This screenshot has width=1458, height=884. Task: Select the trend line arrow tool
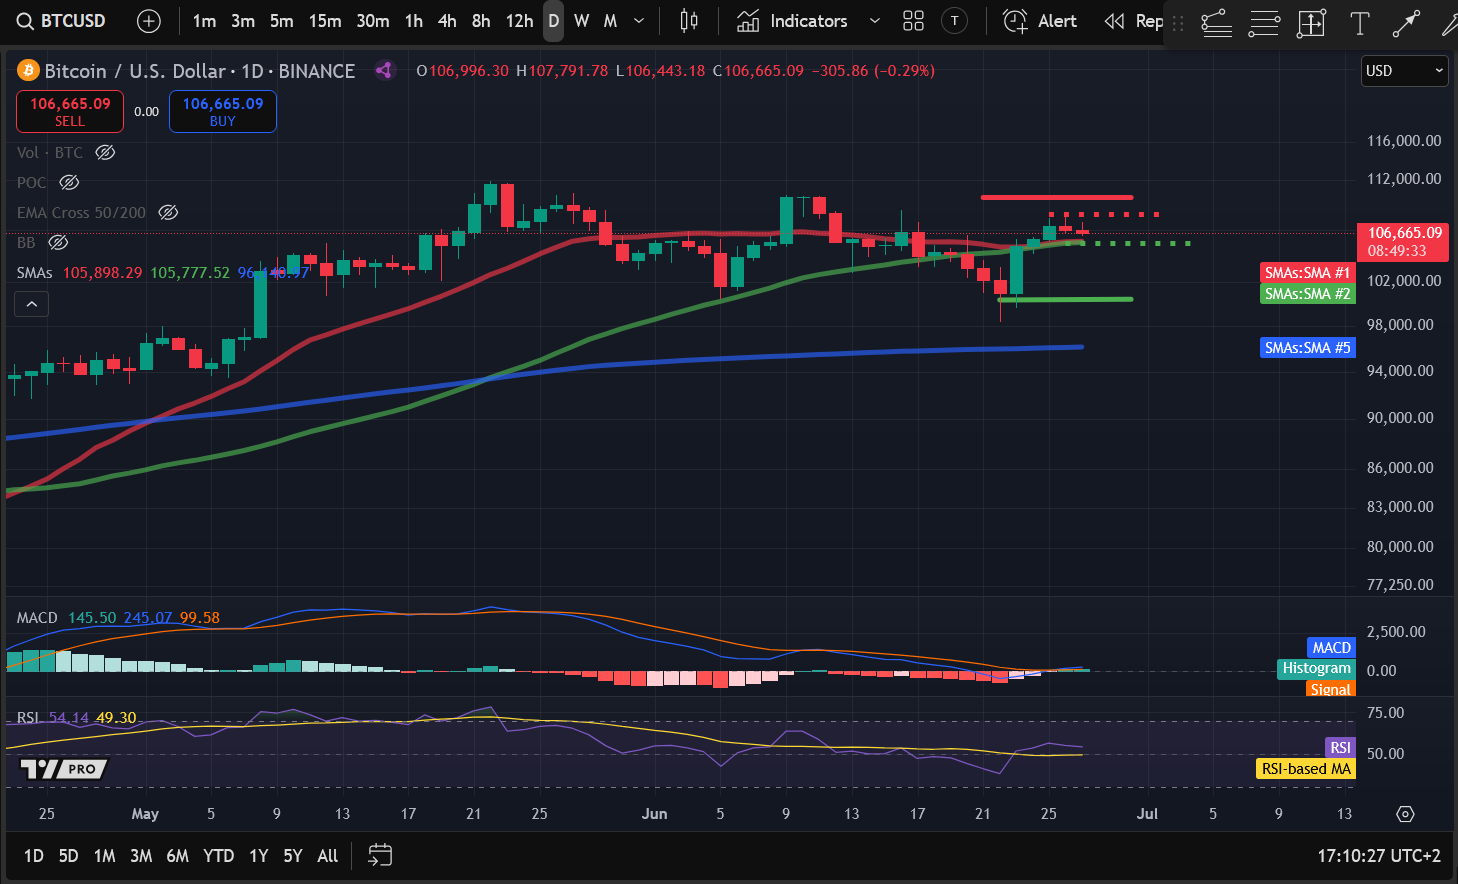pos(1406,23)
